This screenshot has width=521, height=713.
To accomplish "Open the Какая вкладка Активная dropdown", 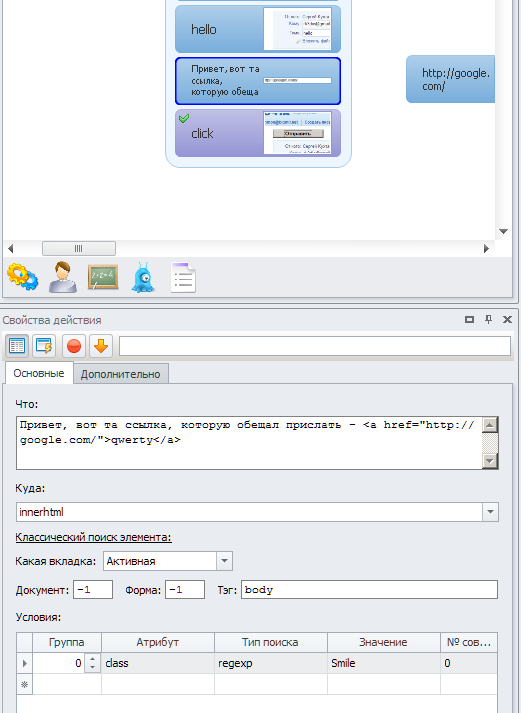I will click(x=224, y=561).
